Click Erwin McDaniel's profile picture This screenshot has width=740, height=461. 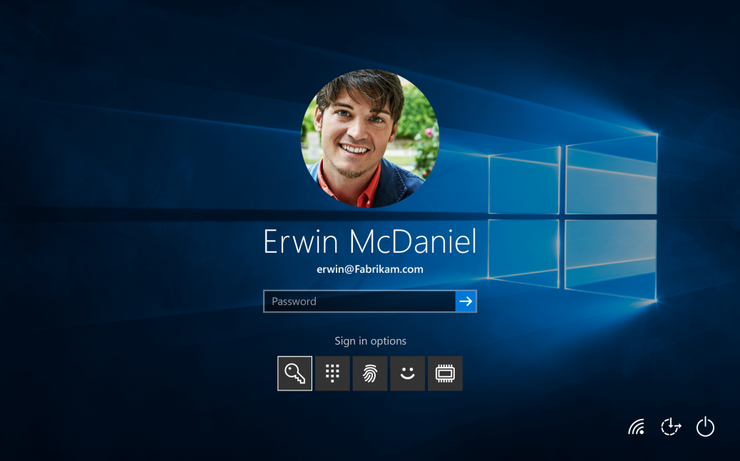(370, 138)
